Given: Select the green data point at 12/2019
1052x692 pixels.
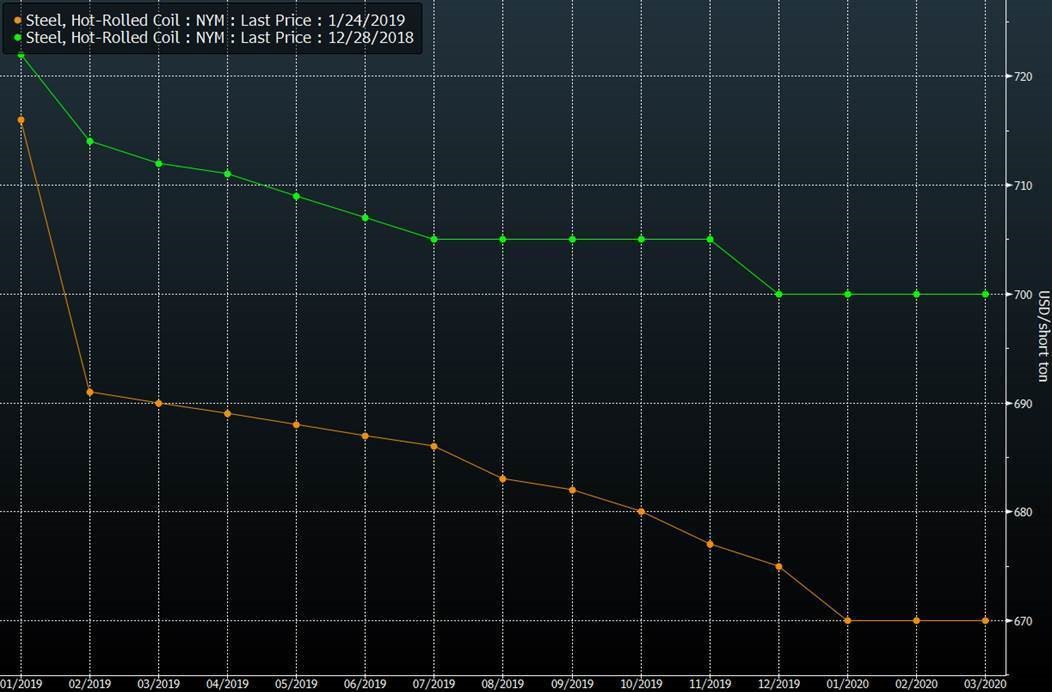Looking at the screenshot, I should pyautogui.click(x=779, y=294).
